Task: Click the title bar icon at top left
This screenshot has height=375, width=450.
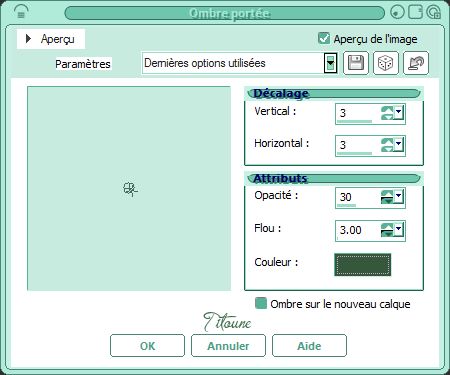Action: tap(21, 12)
